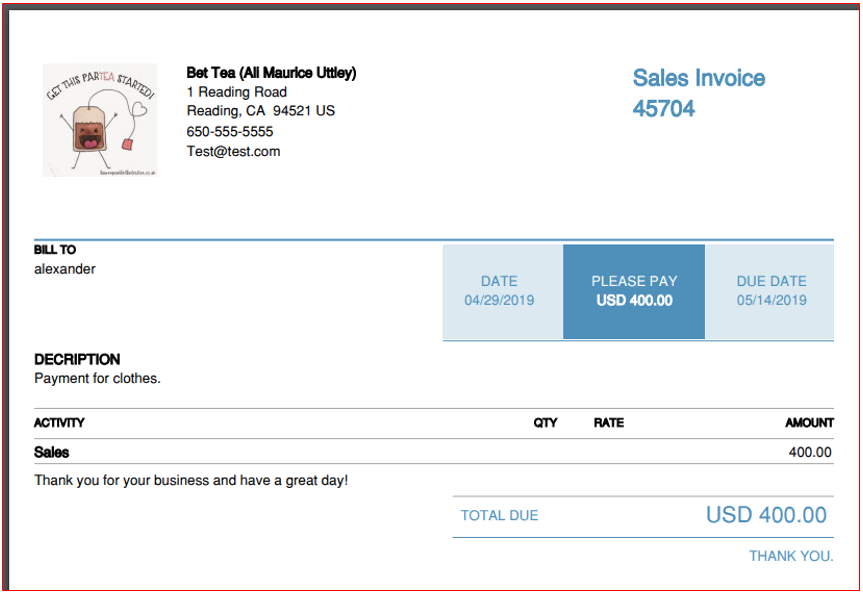Click the phone number 650-555-5555
Viewport: 863px width, 594px height.
click(x=230, y=132)
